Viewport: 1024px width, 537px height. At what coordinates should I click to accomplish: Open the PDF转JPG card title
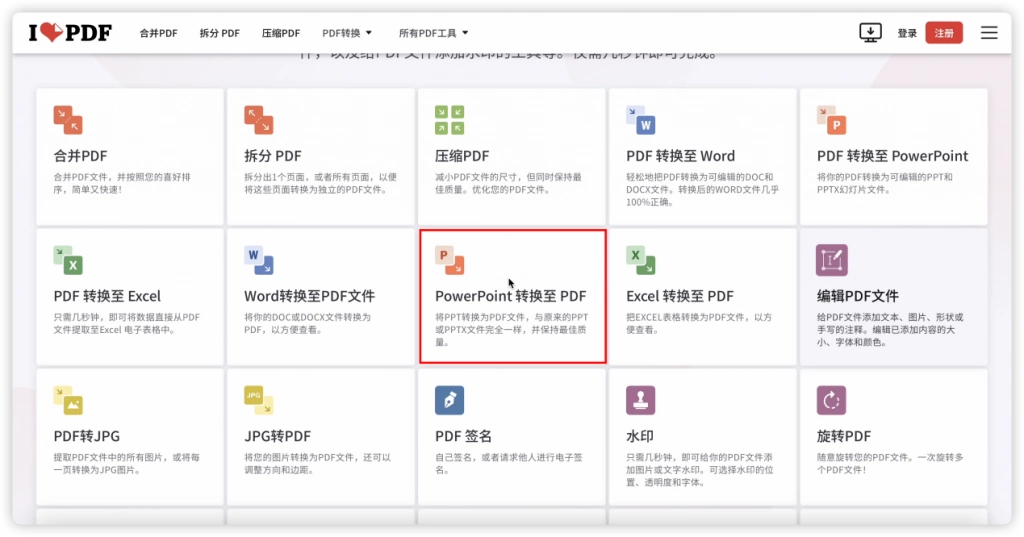pyautogui.click(x=86, y=436)
